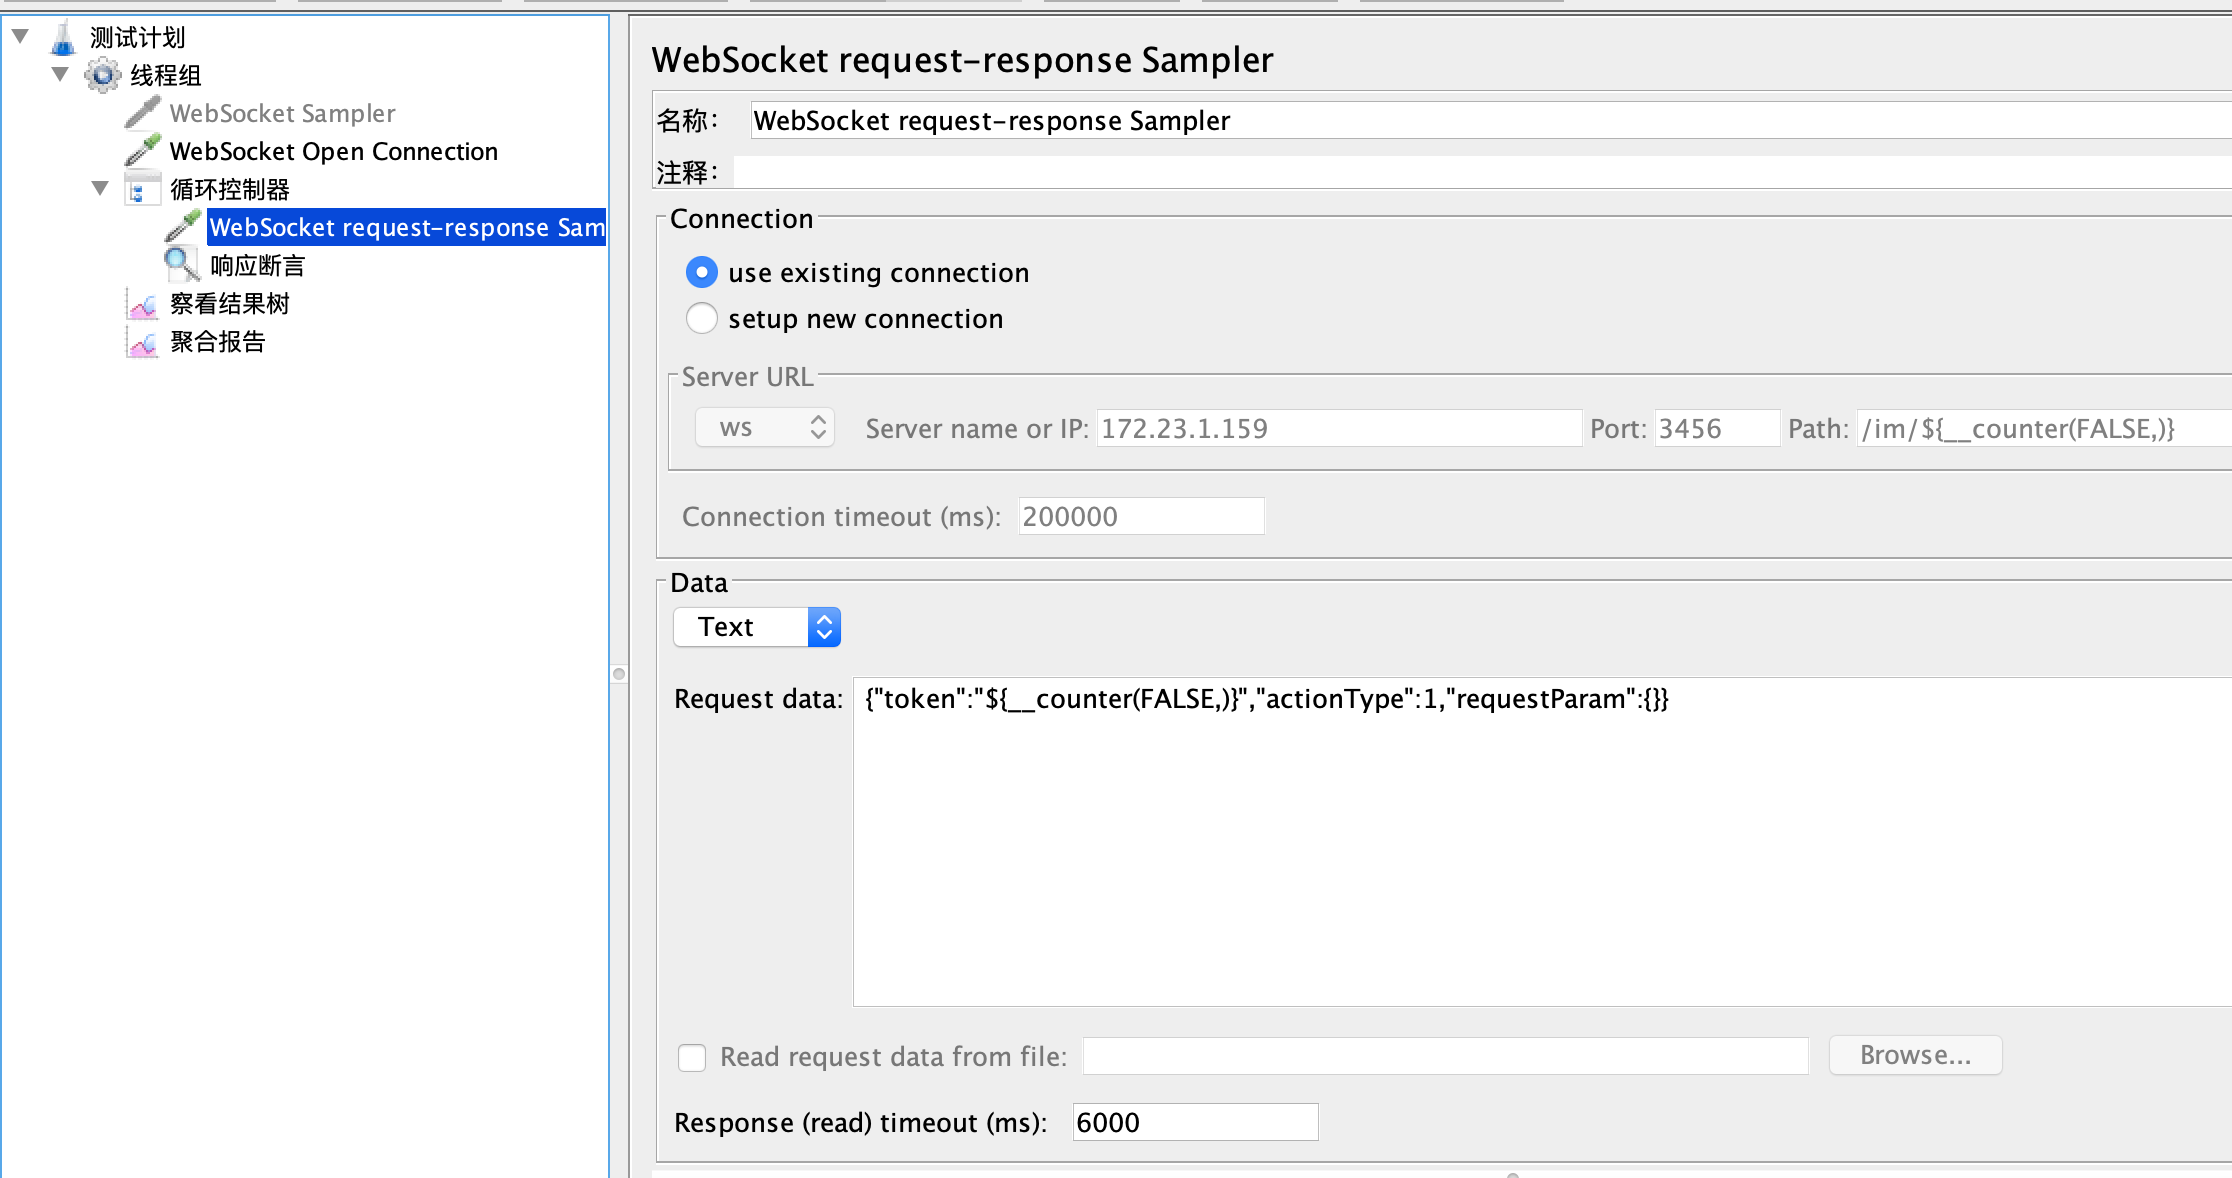Click the WebSocket Open Connection pipette icon
This screenshot has height=1178, width=2232.
(x=142, y=151)
